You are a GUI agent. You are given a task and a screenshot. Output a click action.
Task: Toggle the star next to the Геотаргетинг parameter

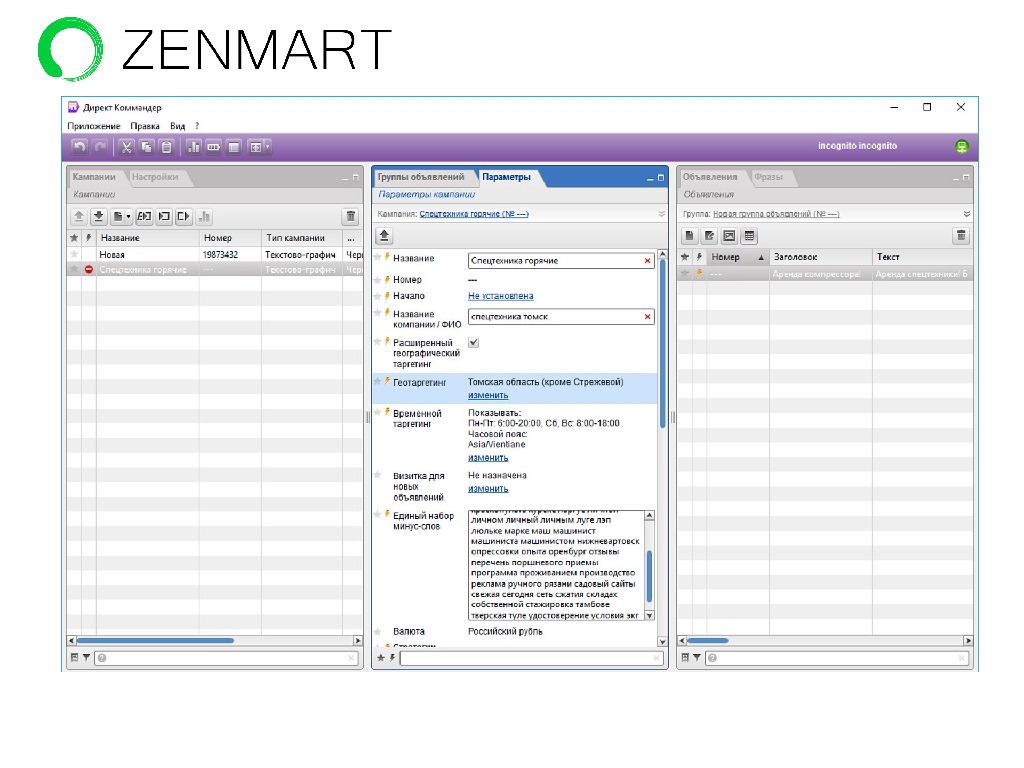pyautogui.click(x=377, y=381)
